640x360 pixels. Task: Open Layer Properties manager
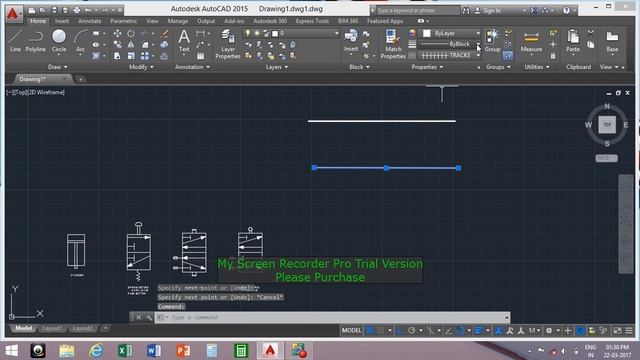(228, 44)
